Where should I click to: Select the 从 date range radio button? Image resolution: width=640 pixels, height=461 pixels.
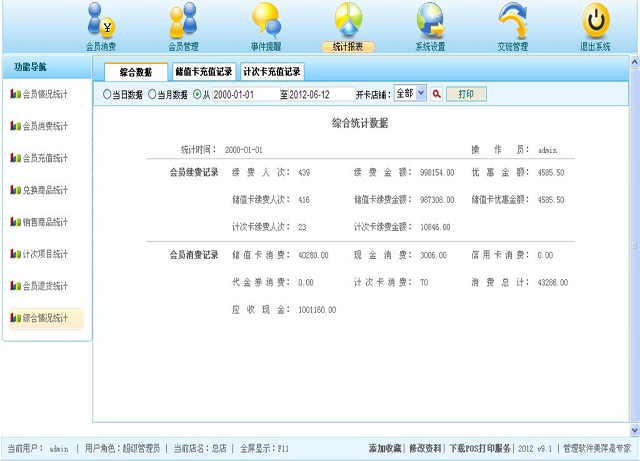coord(197,94)
